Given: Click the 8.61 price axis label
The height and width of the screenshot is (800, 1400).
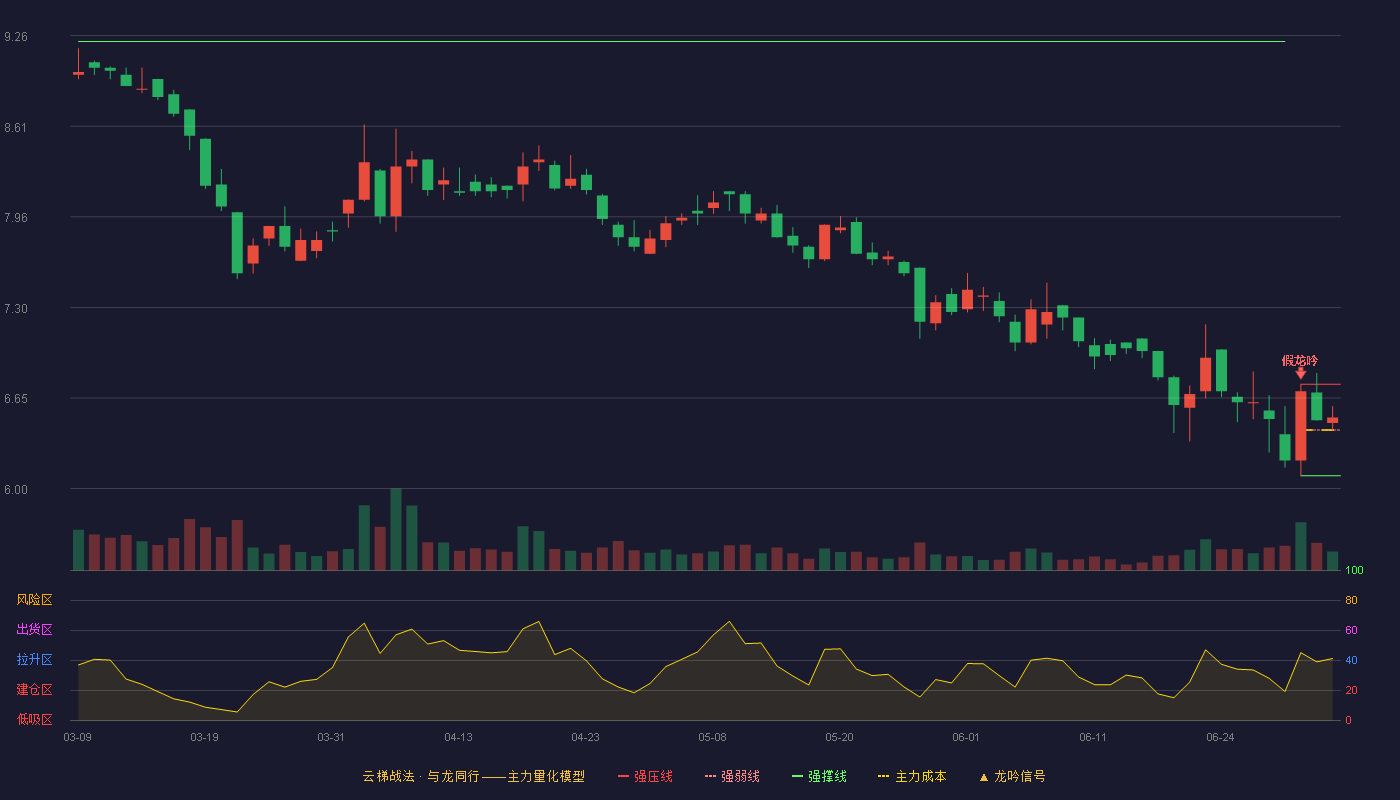Looking at the screenshot, I should (16, 127).
